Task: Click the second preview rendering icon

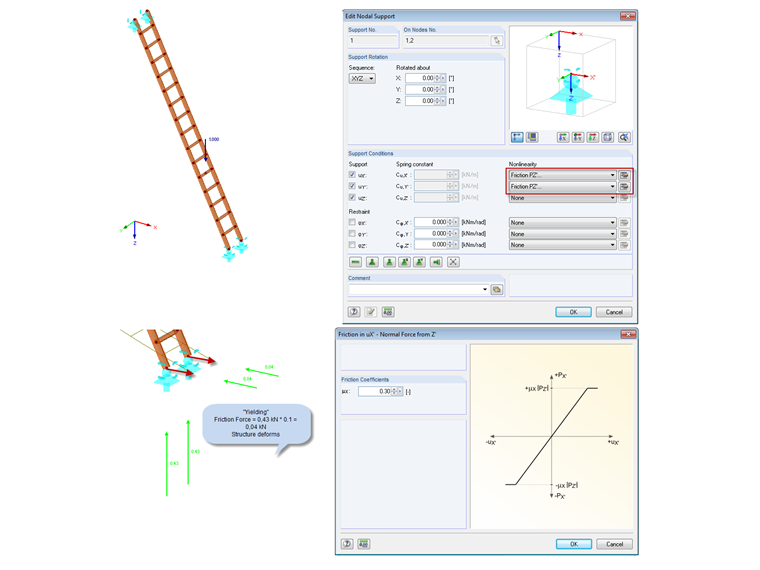Action: pyautogui.click(x=532, y=137)
